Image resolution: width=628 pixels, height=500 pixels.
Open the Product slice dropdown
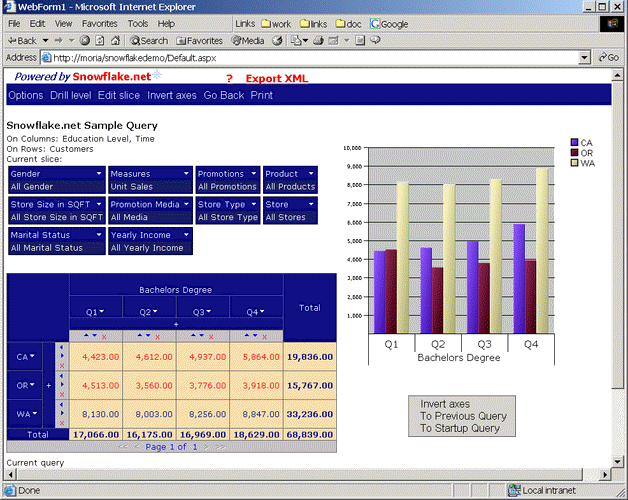tap(311, 173)
